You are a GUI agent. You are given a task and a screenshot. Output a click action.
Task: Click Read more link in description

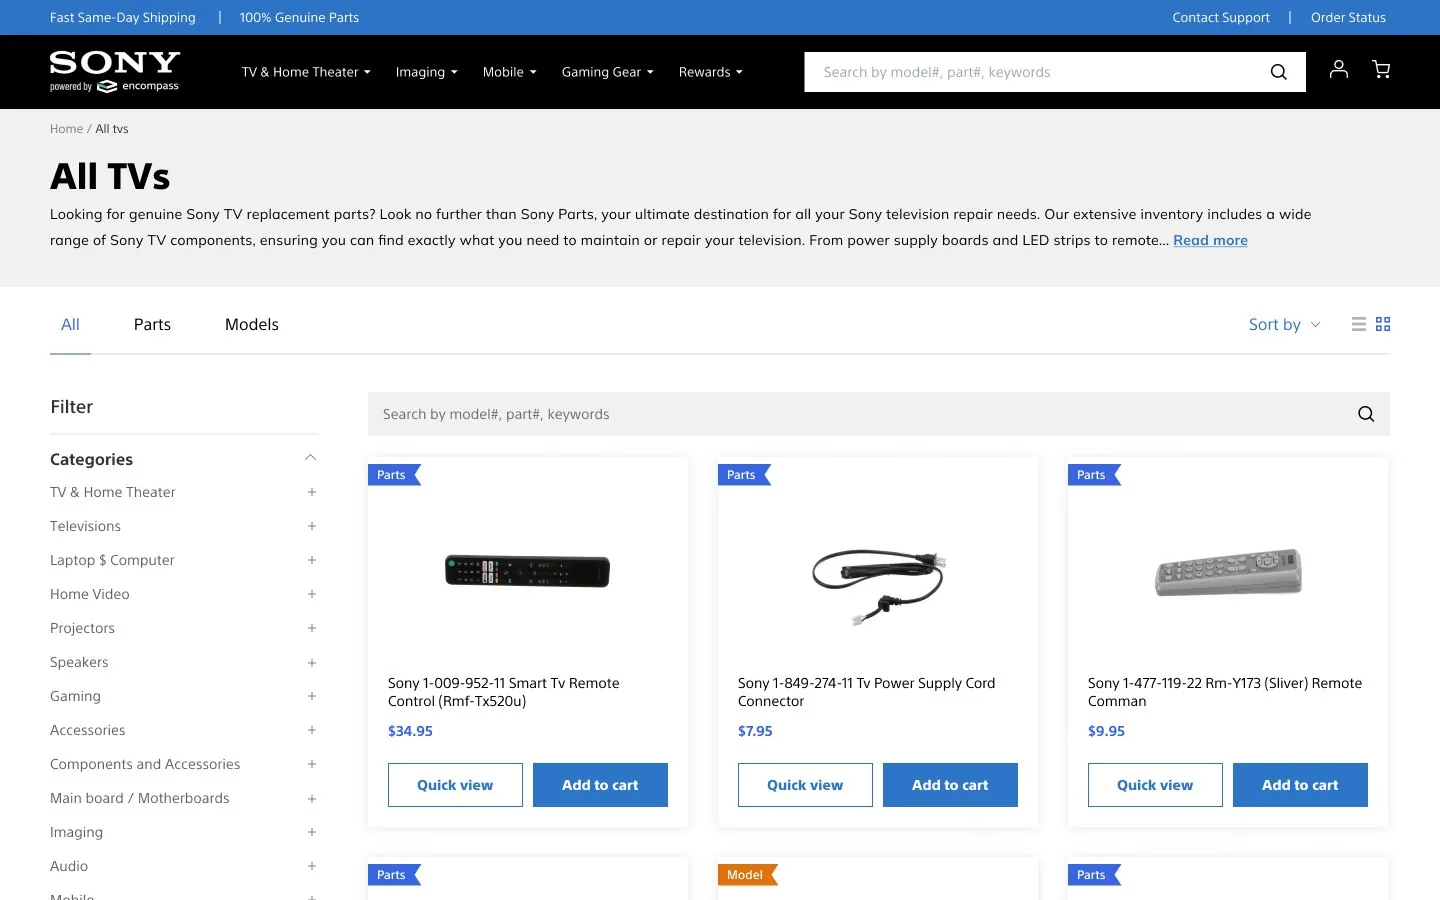(x=1210, y=240)
